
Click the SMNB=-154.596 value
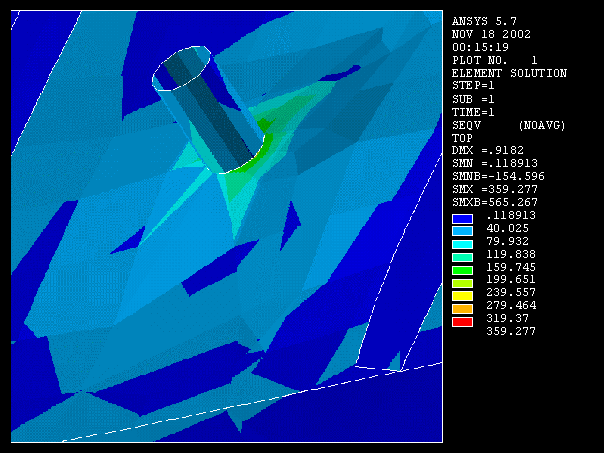(498, 176)
